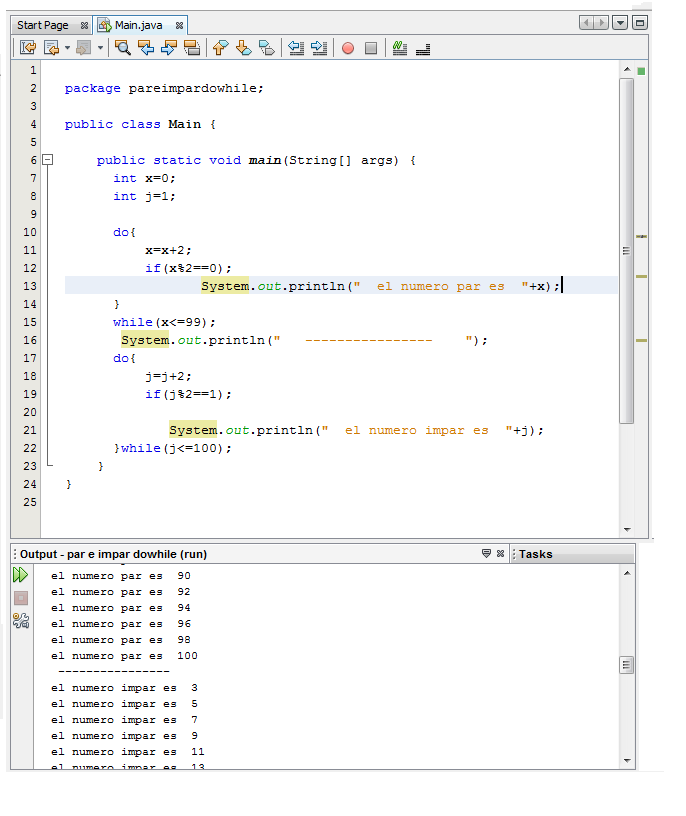Click the Last Edit toolbar icon
The width and height of the screenshot is (686, 816).
[x=28, y=48]
